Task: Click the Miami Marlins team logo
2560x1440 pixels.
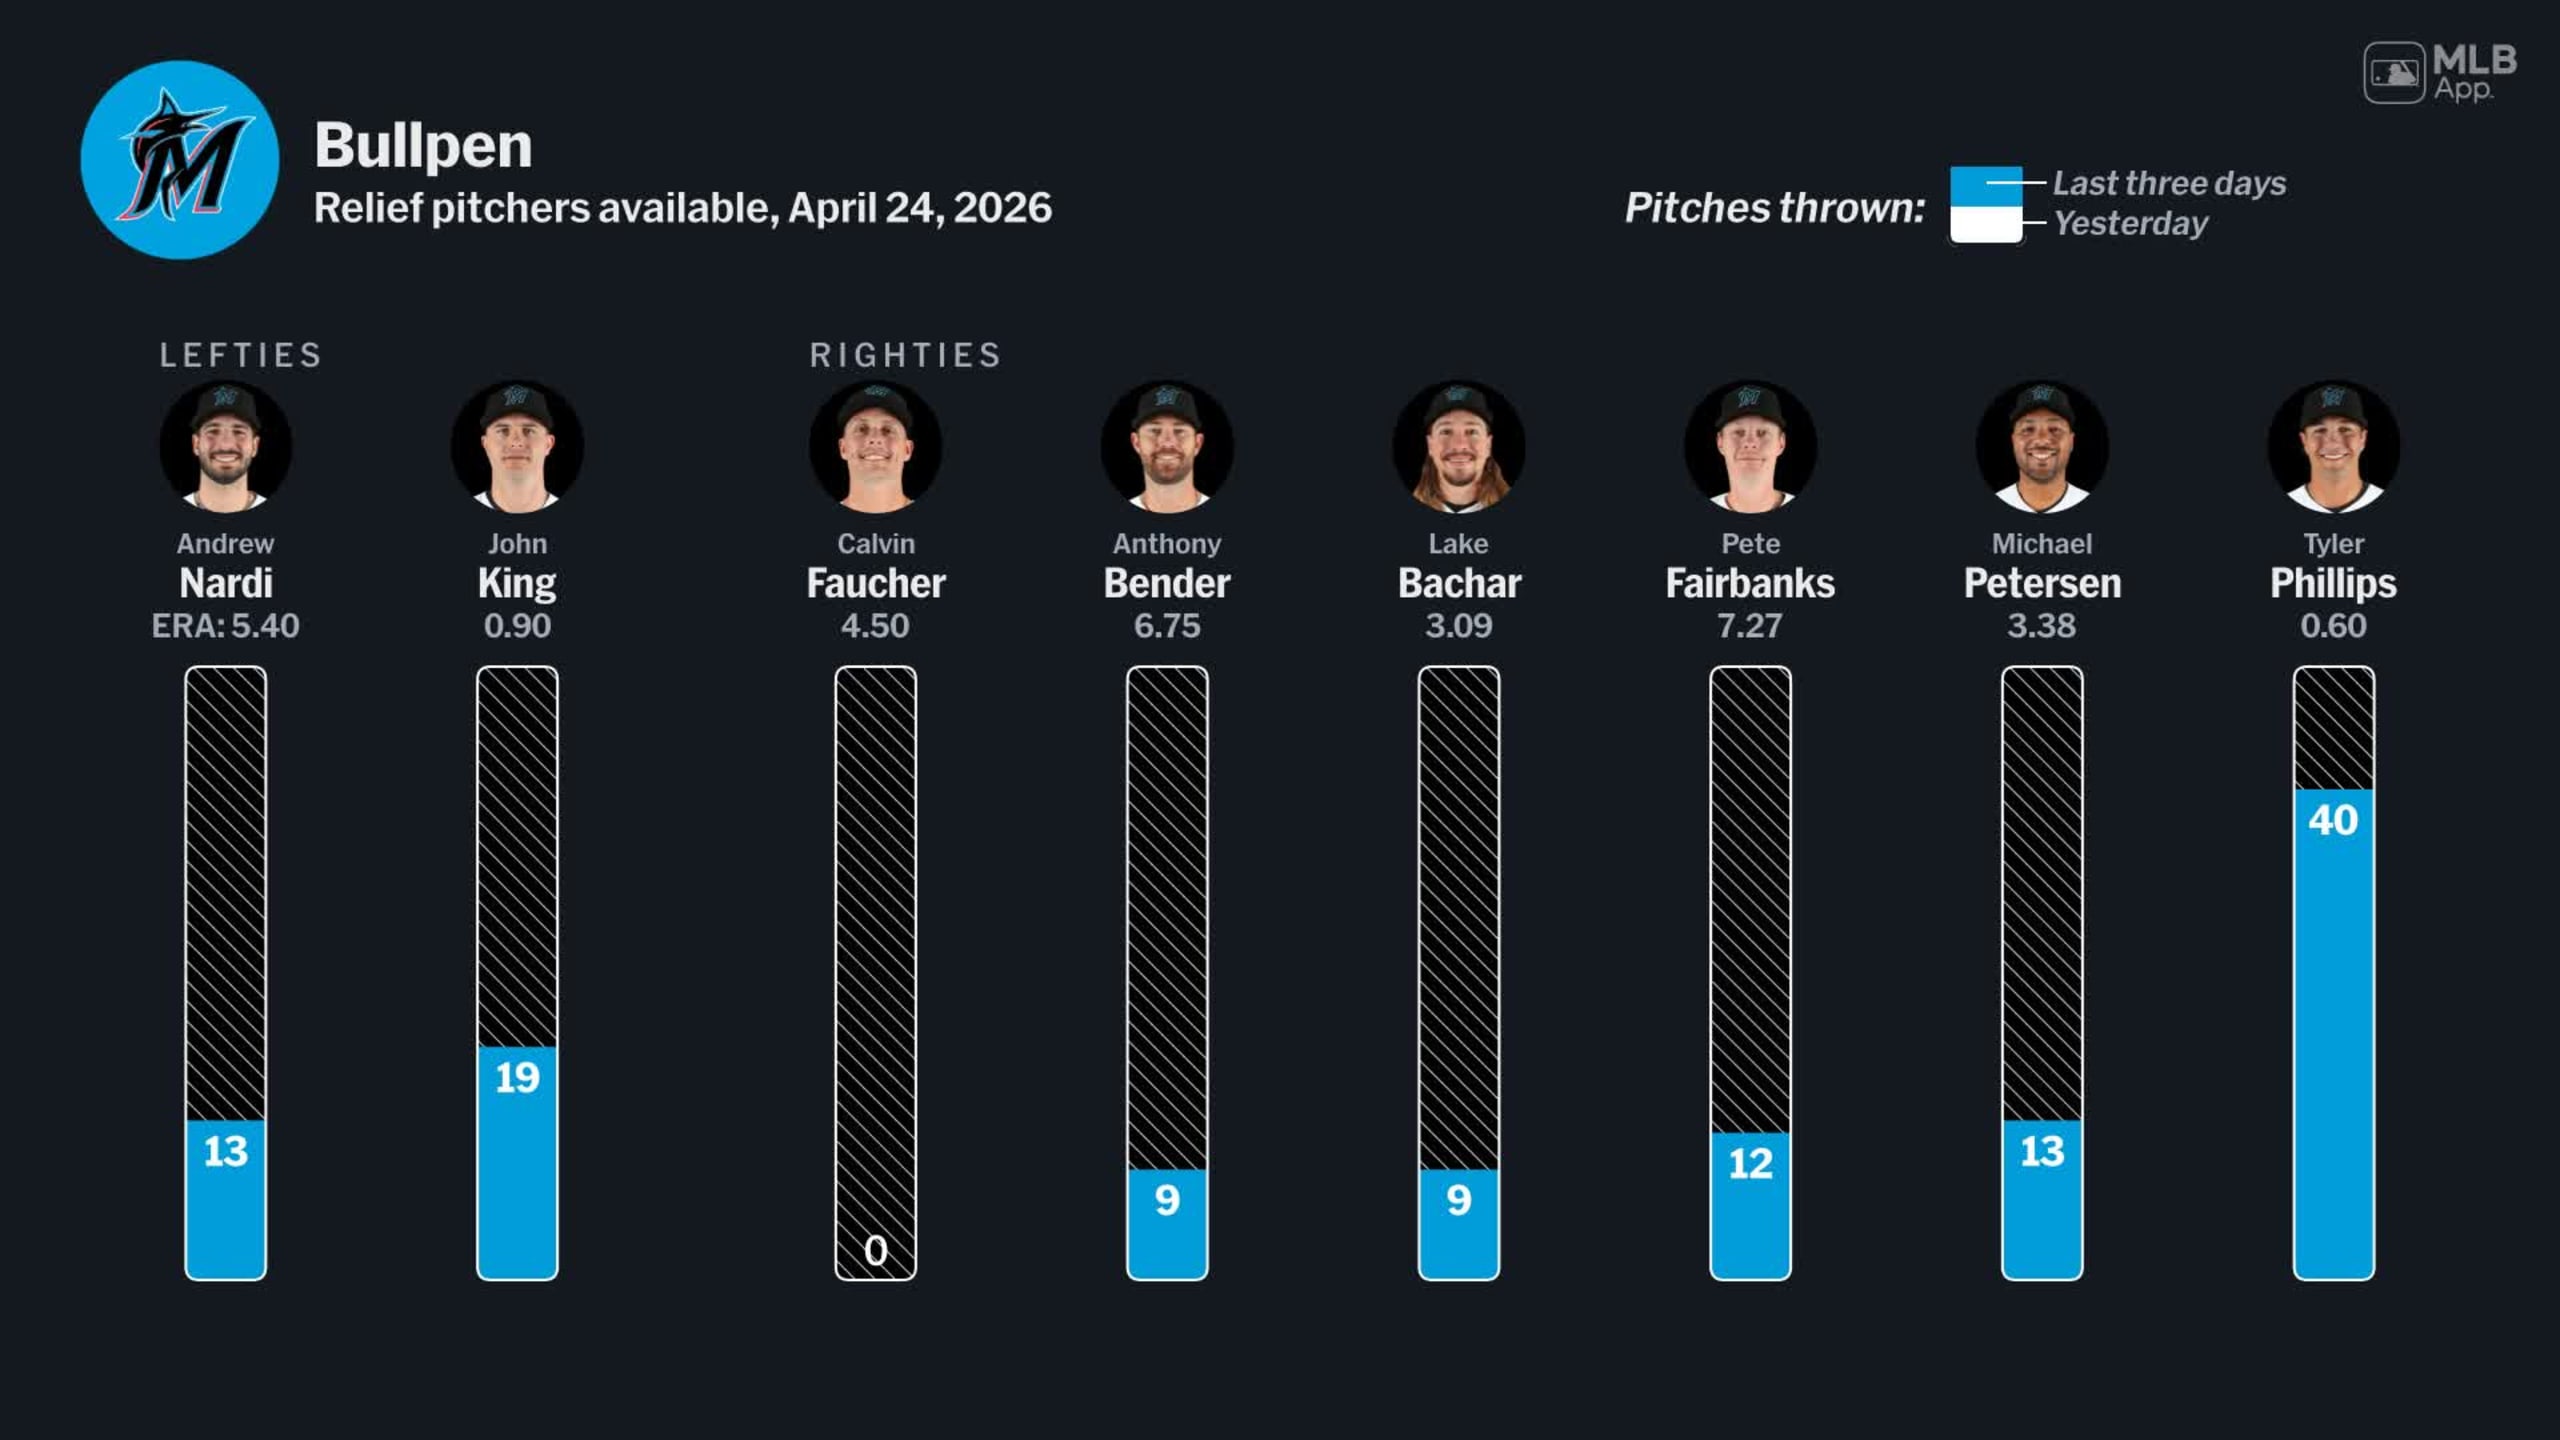Action: (x=180, y=160)
